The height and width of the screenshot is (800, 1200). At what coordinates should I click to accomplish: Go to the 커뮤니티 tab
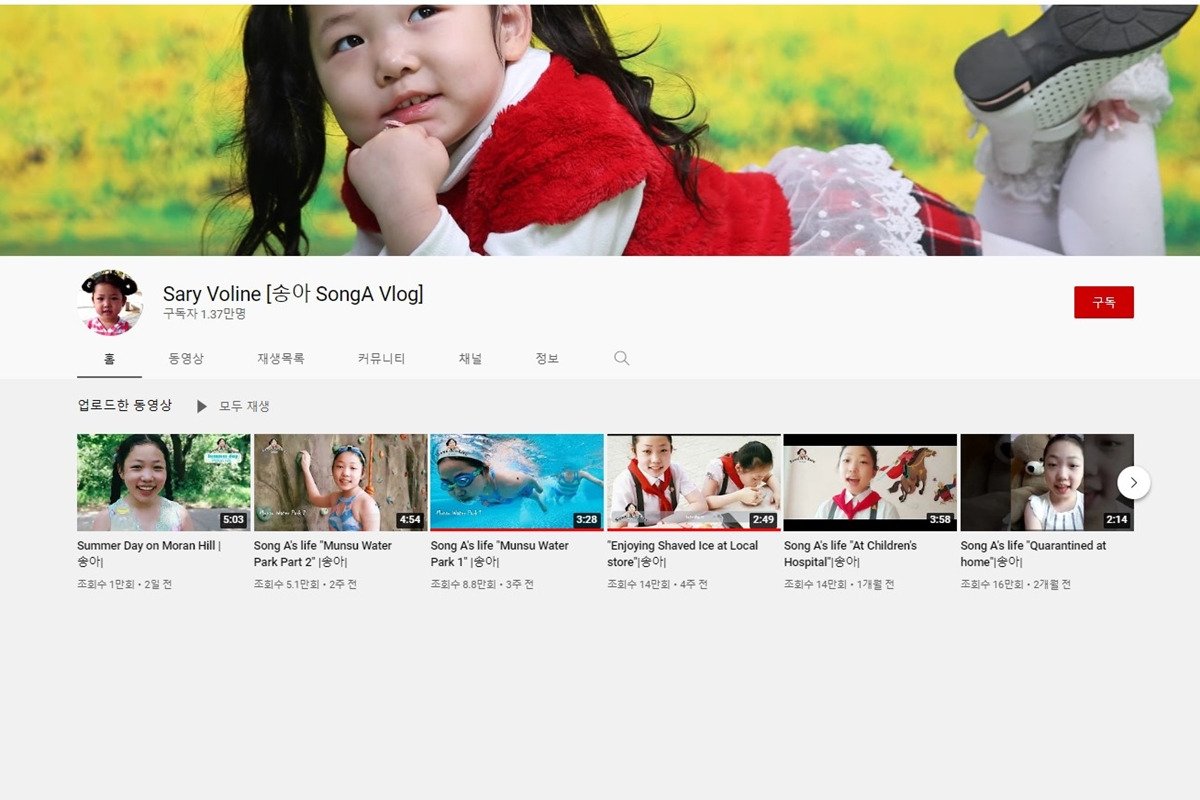382,358
